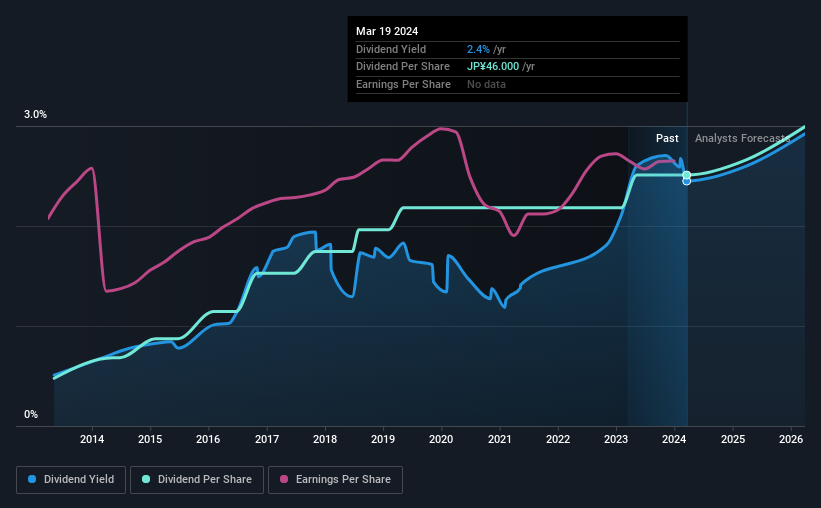821x508 pixels.
Task: Click the 2023 x-axis label
Action: click(616, 439)
